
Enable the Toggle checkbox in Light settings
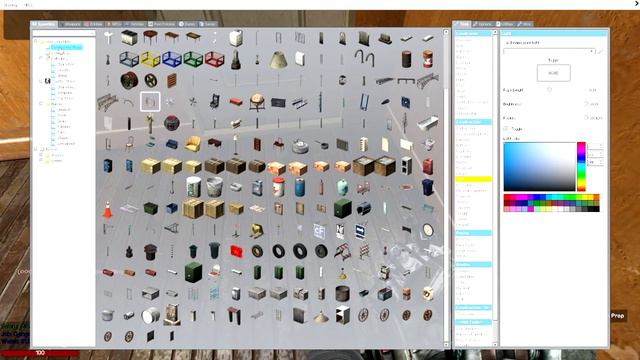coord(507,129)
